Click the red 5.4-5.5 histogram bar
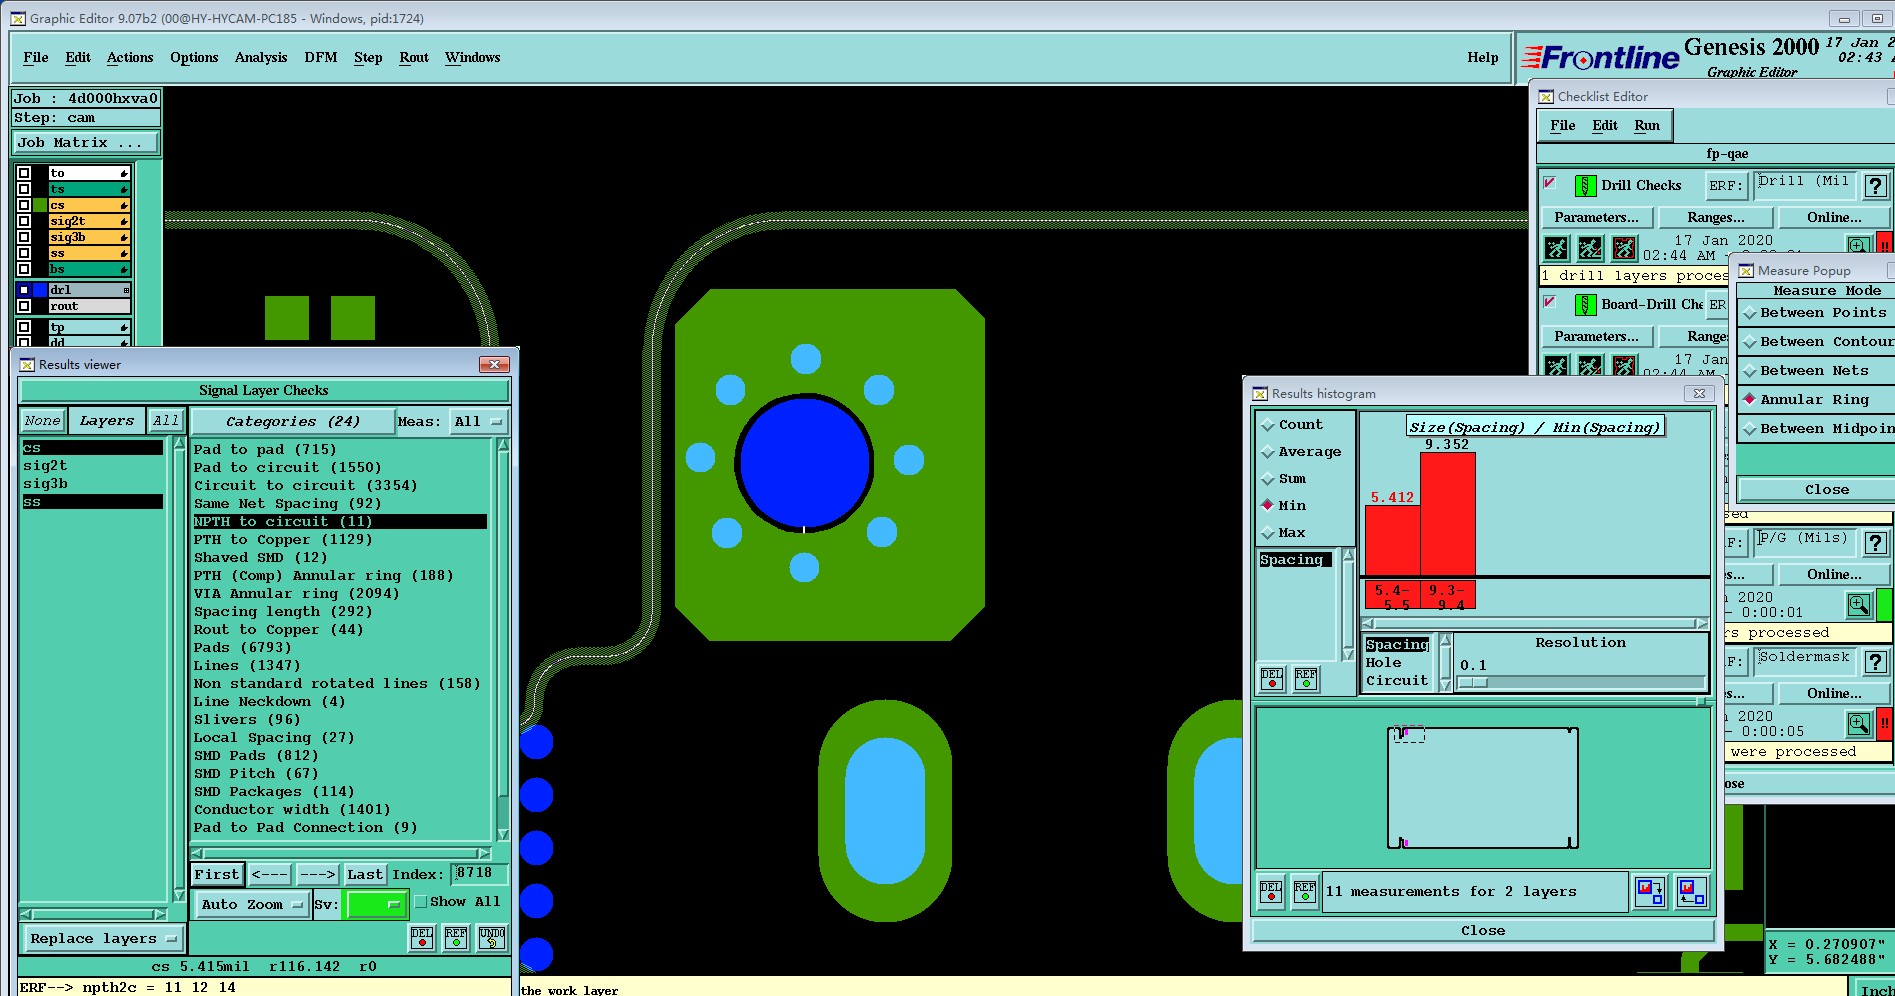 click(1392, 541)
